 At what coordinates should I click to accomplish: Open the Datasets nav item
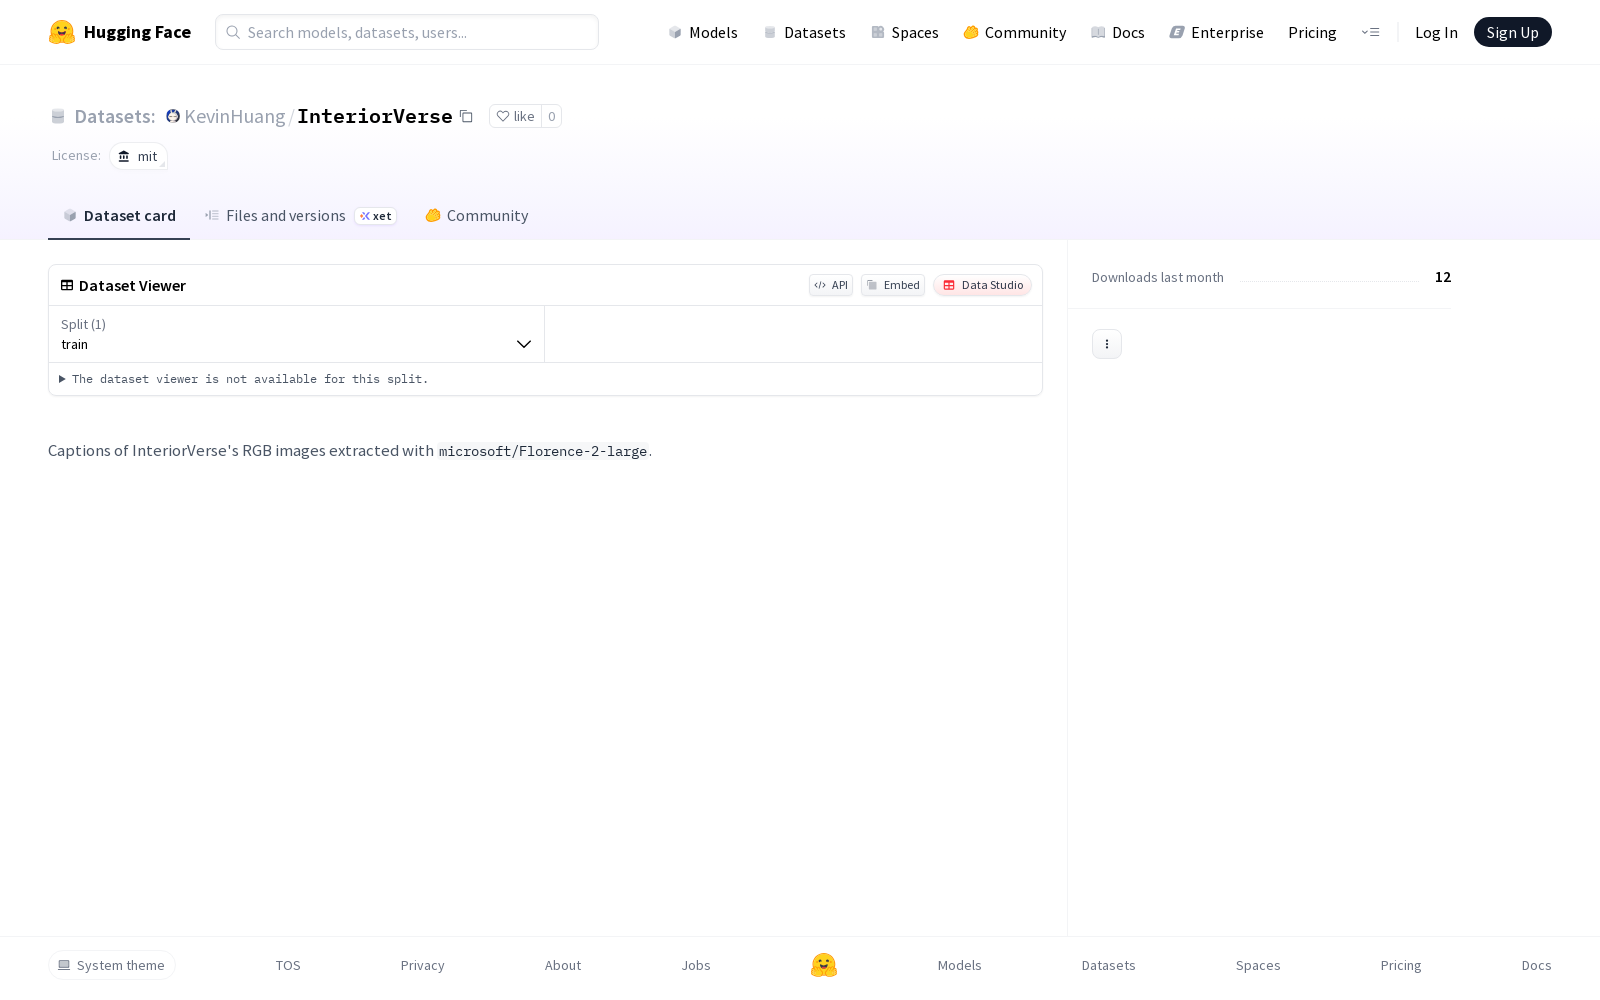click(x=804, y=32)
